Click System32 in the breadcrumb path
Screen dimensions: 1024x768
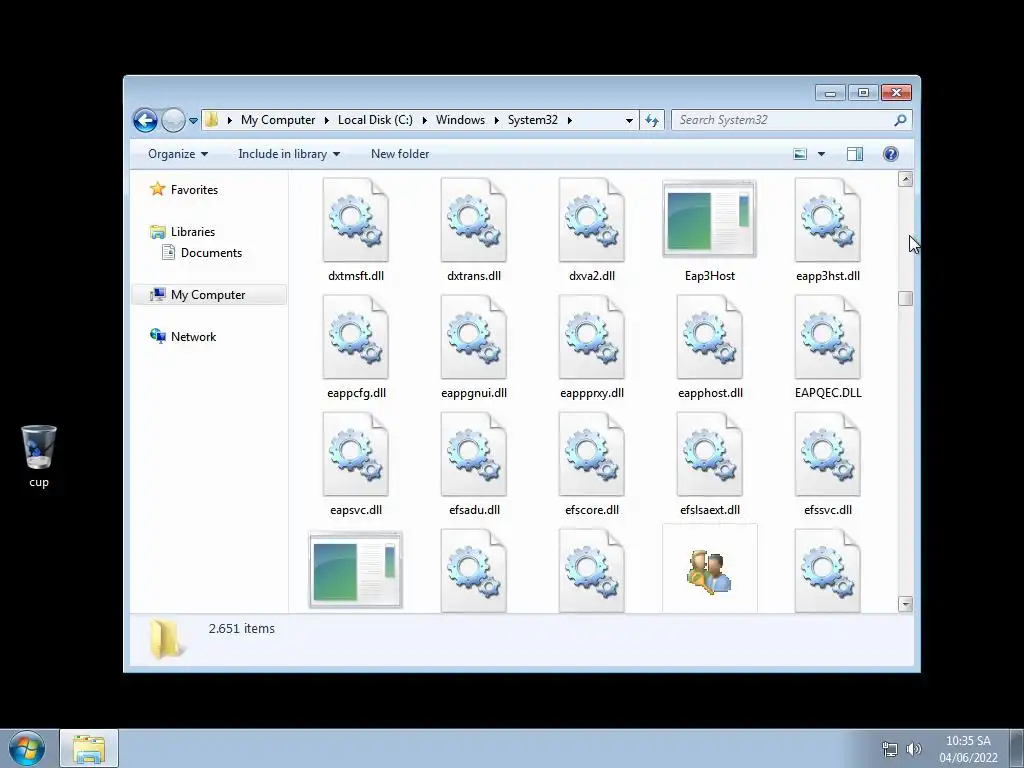pos(533,120)
